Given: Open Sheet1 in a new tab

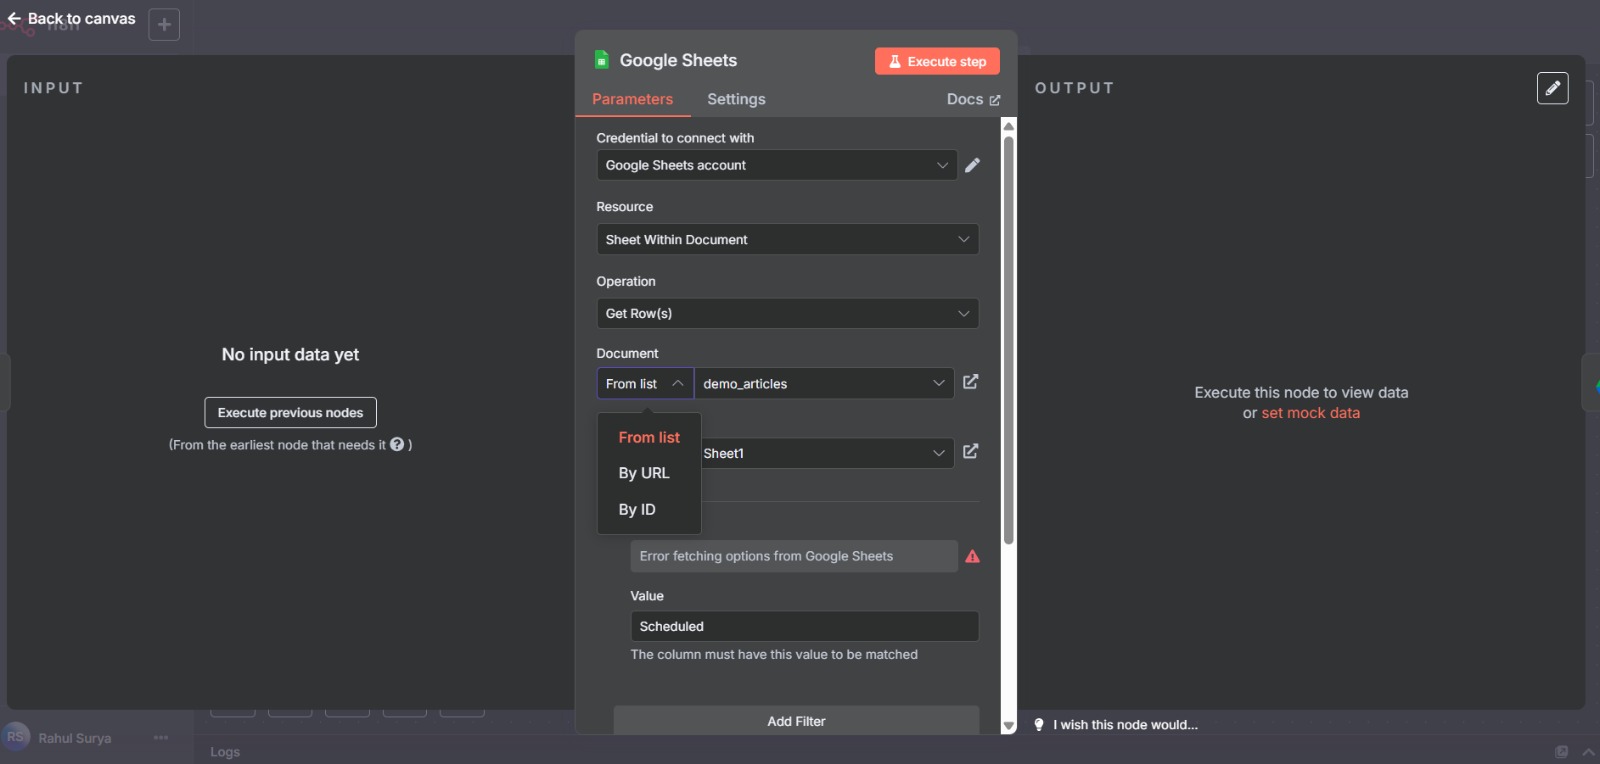Looking at the screenshot, I should pos(970,452).
